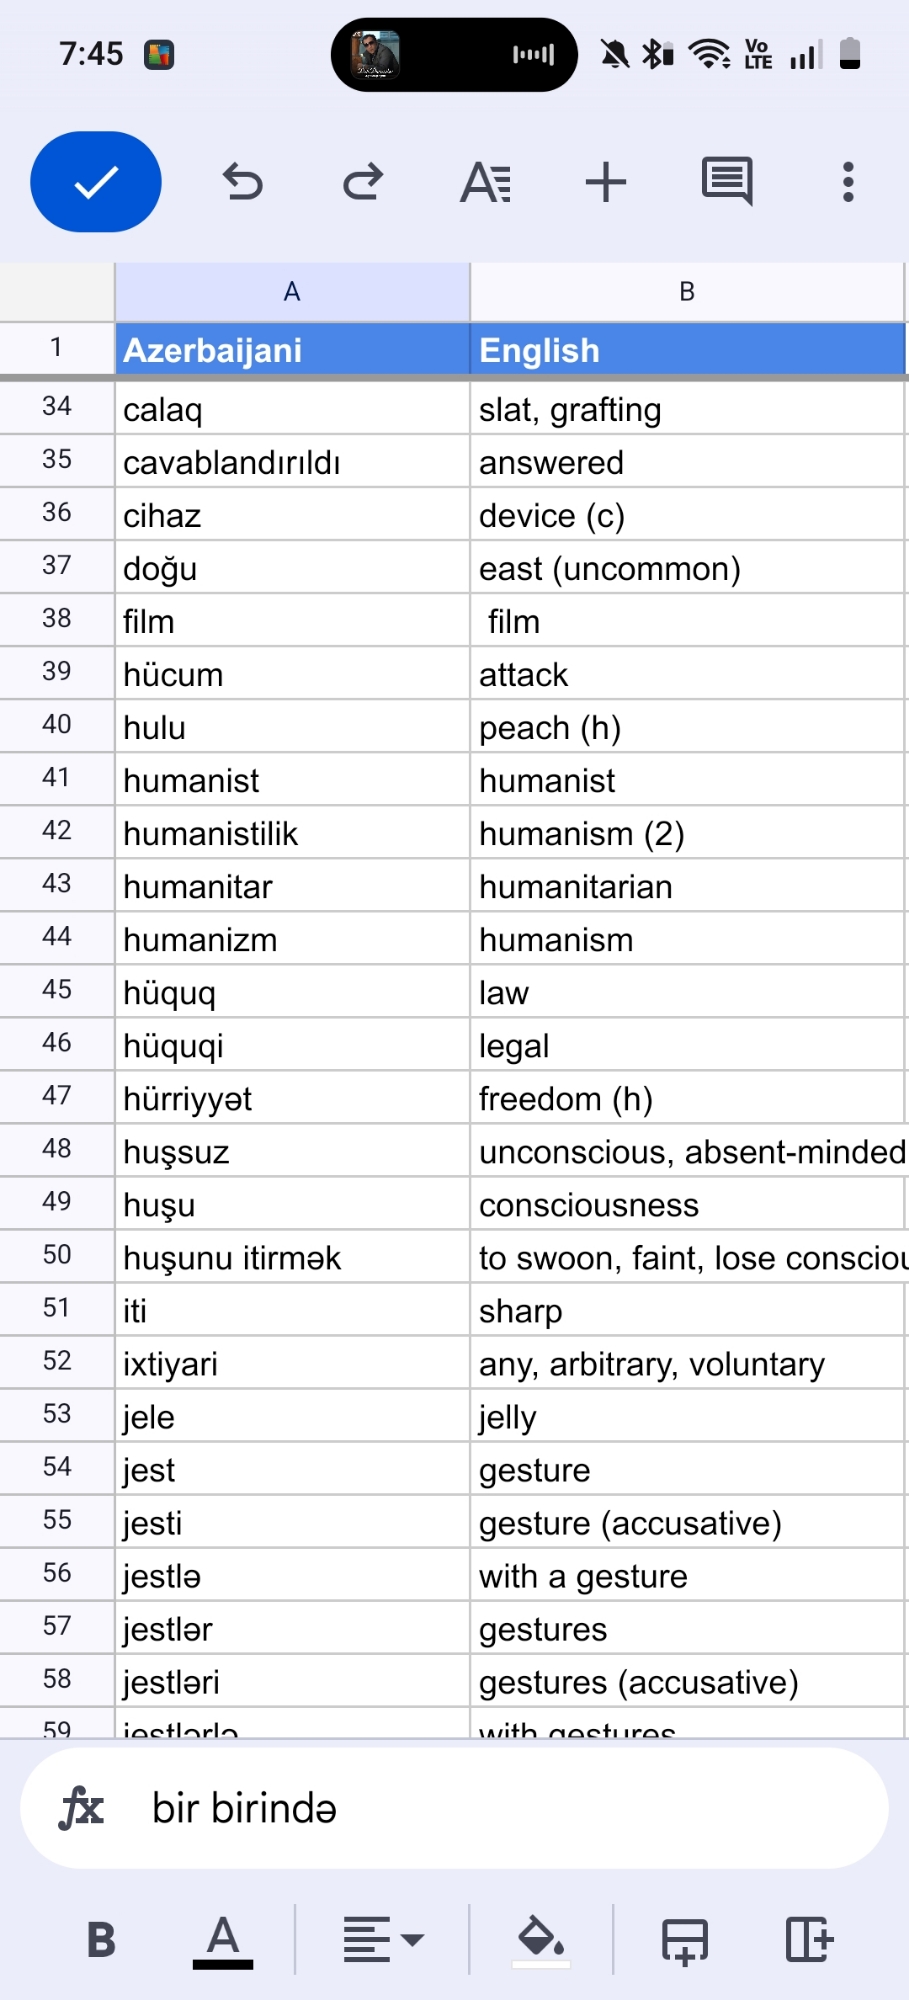This screenshot has height=2000, width=909.
Task: Tap the insert row icon
Action: point(685,1940)
